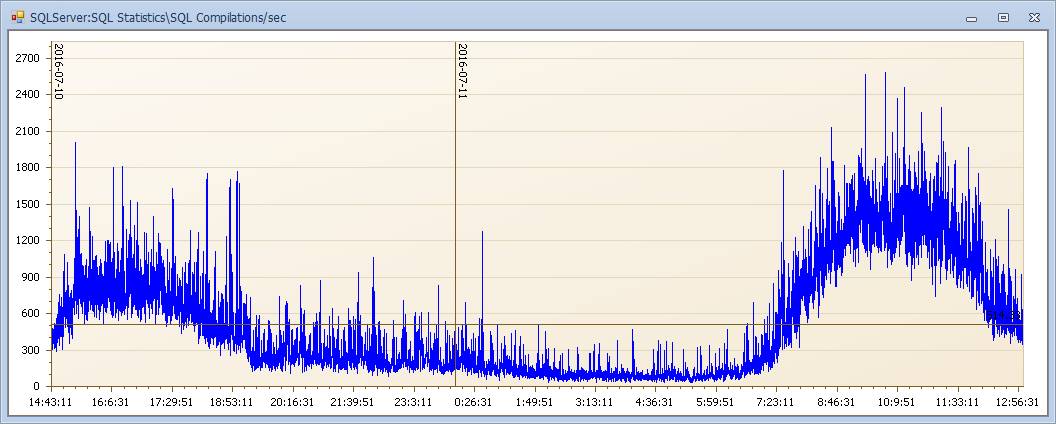Screen dimensions: 1056x424
Task: Click the 4:36:31 time axis label
Action: point(655,402)
